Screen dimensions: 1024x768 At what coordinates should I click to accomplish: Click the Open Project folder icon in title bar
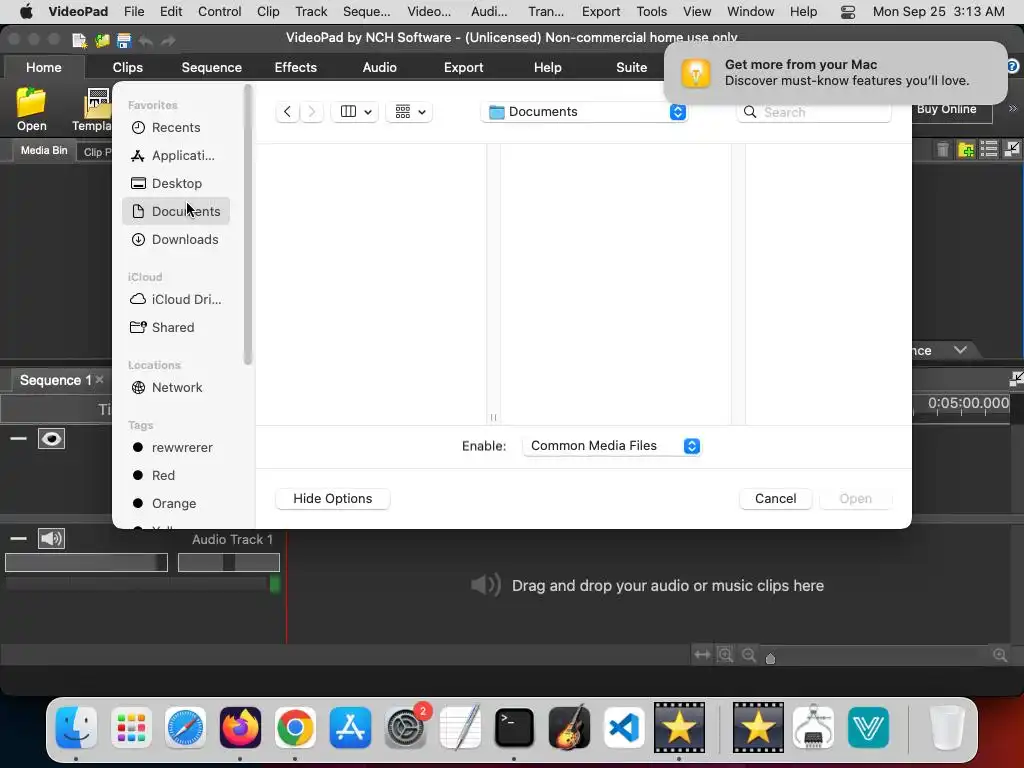click(102, 40)
